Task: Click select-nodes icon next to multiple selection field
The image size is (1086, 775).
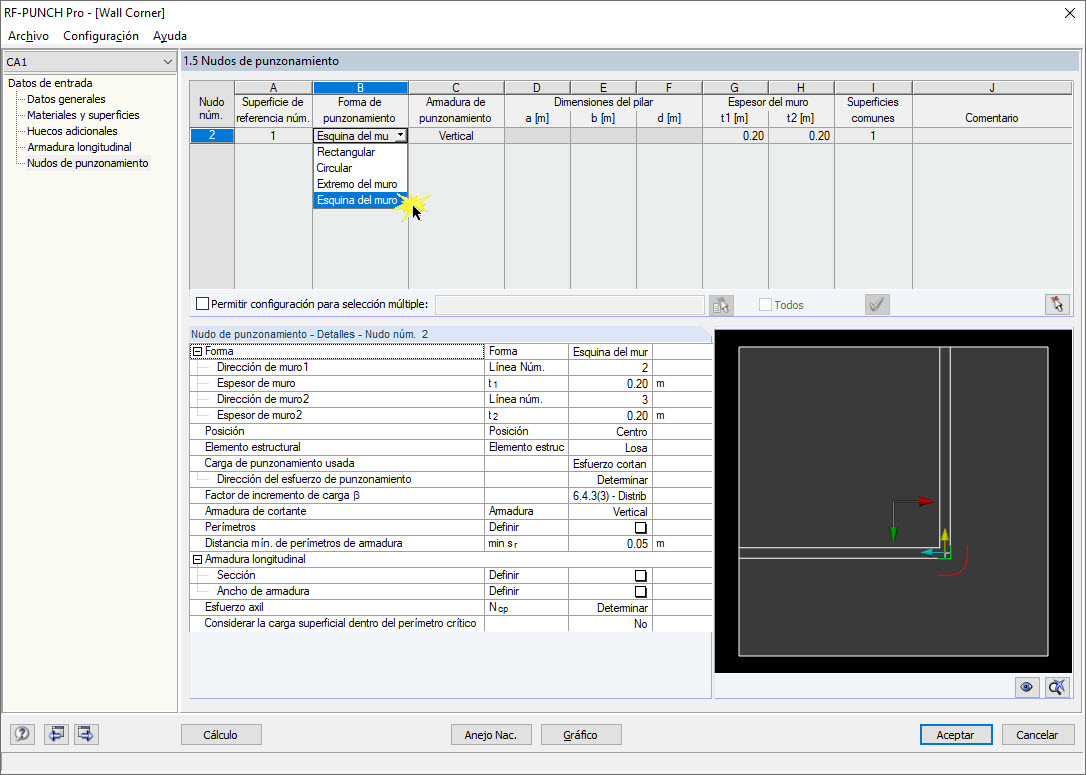Action: (721, 305)
